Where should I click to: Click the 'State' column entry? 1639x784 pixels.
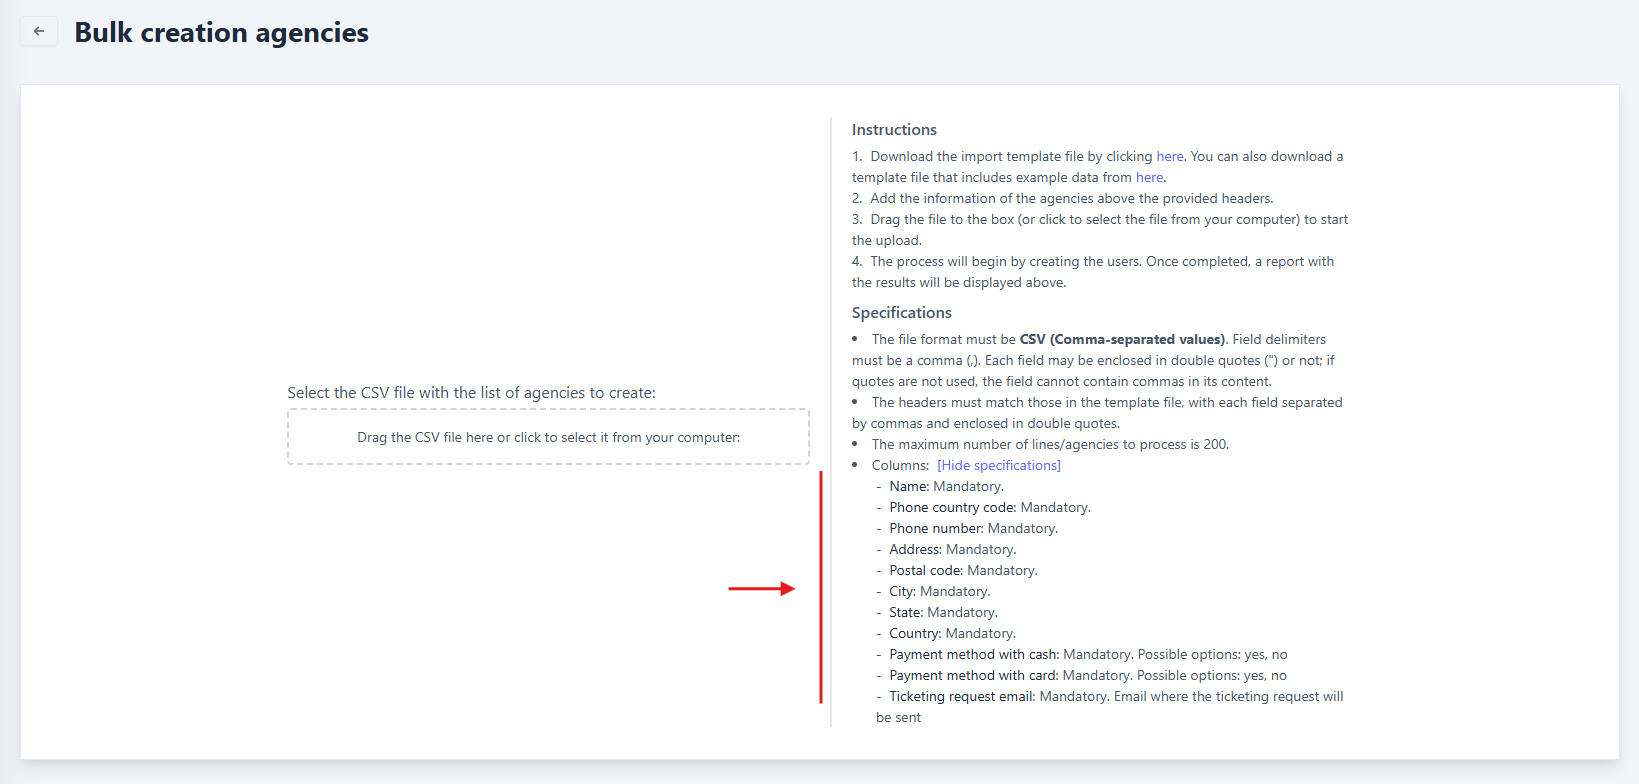coord(942,612)
